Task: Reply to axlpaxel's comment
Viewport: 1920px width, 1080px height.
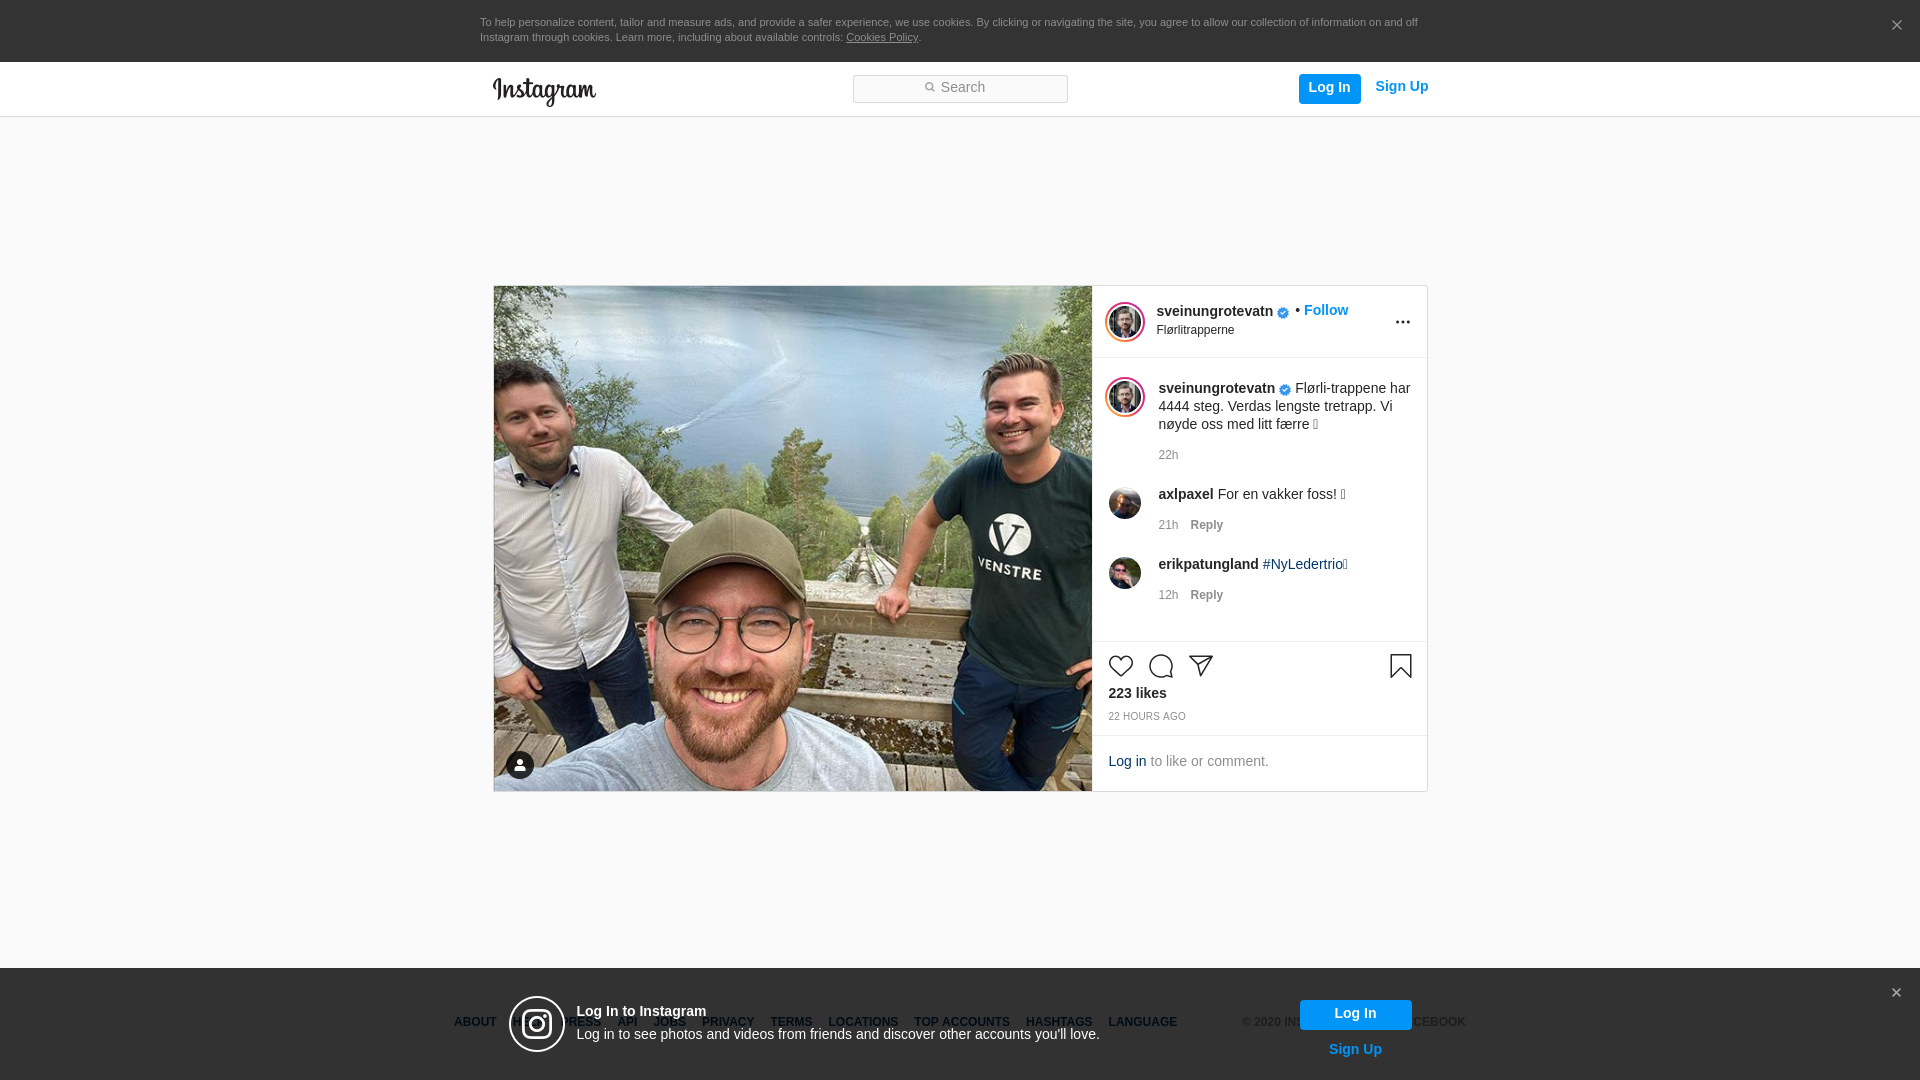Action: pyautogui.click(x=1206, y=525)
